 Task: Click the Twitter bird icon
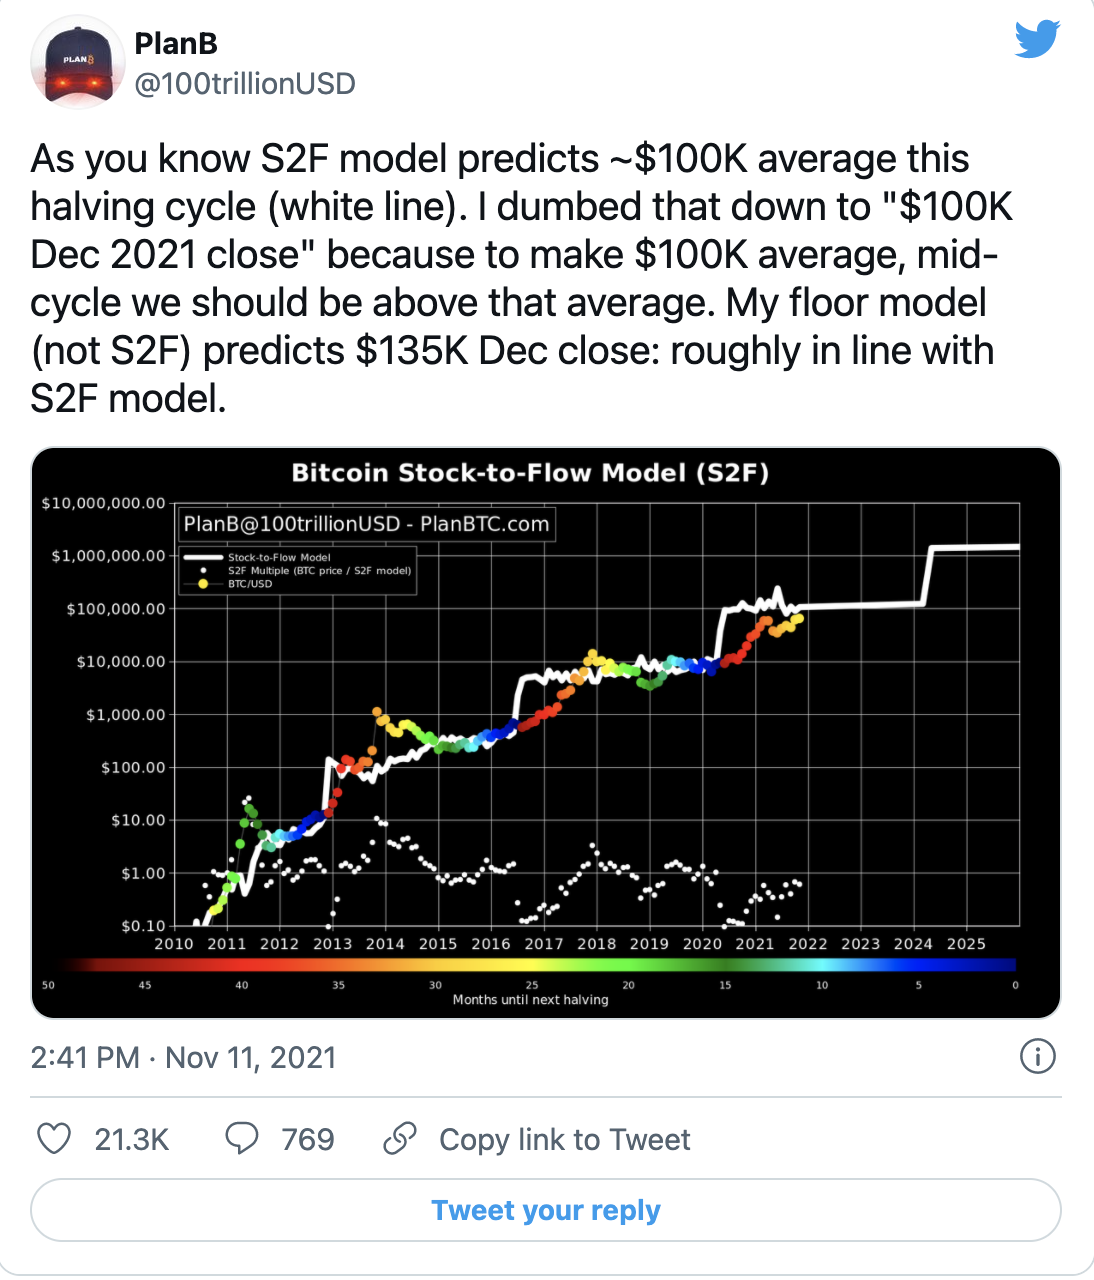(1037, 38)
